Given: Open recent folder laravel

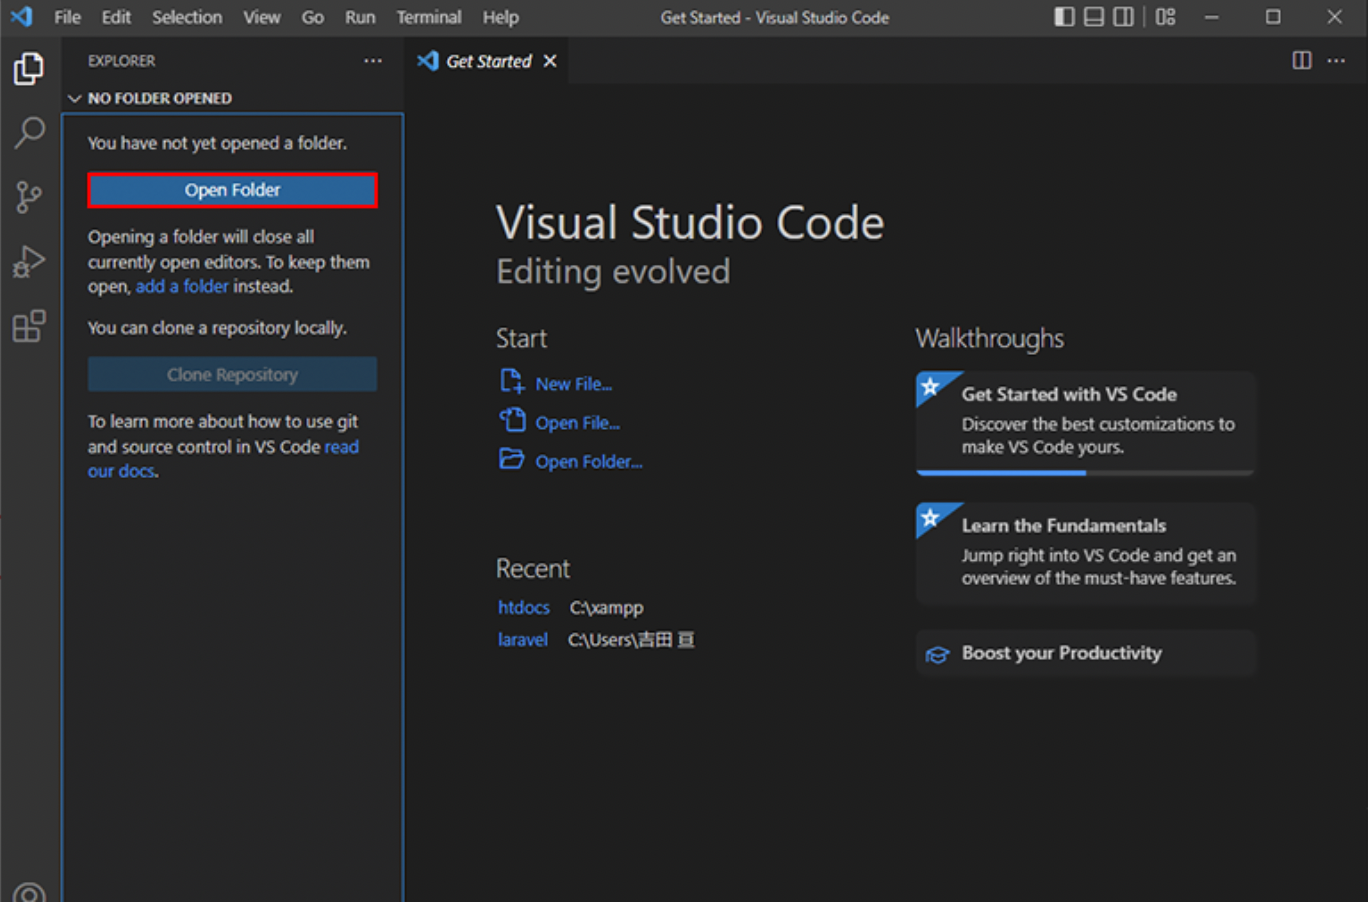Looking at the screenshot, I should point(523,640).
